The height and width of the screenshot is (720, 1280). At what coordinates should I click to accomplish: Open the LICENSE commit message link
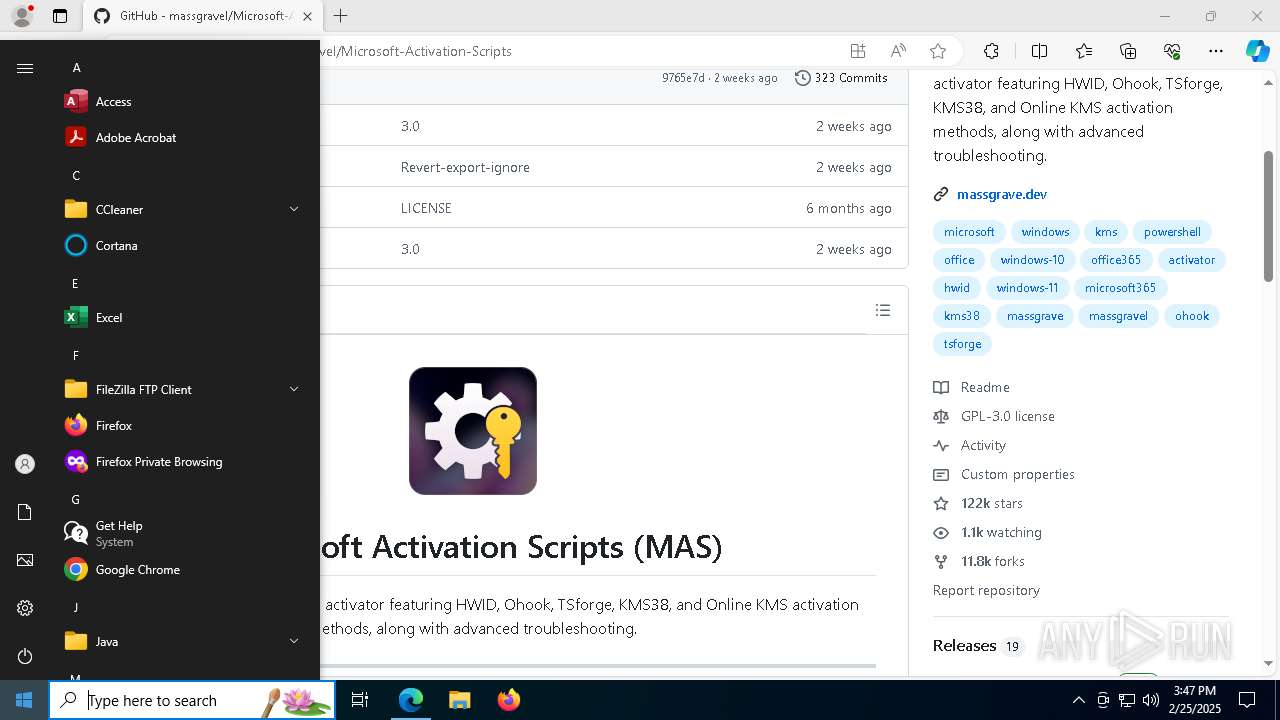(426, 208)
